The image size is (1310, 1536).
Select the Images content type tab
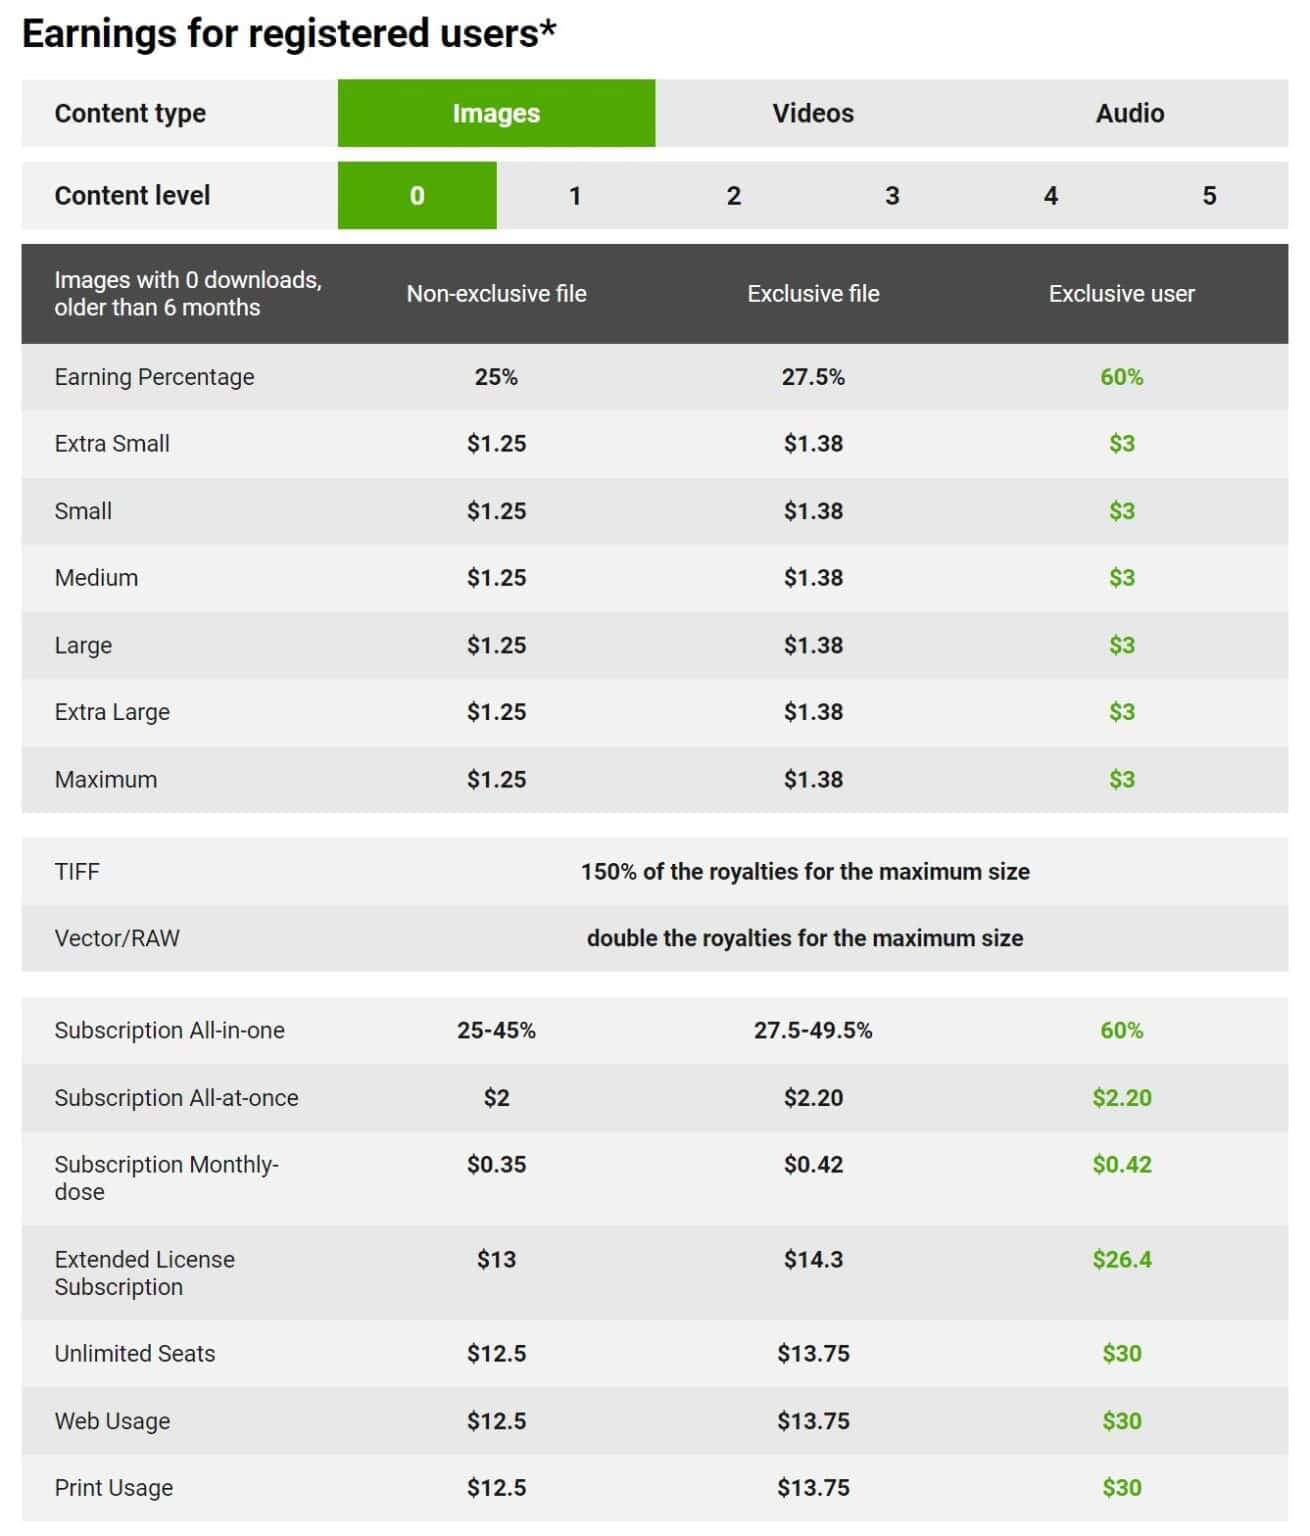click(x=496, y=113)
